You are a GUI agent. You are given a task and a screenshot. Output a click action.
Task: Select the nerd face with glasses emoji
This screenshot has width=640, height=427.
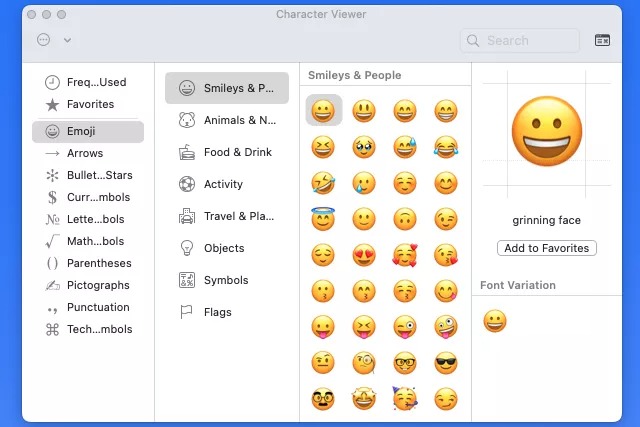tap(405, 363)
